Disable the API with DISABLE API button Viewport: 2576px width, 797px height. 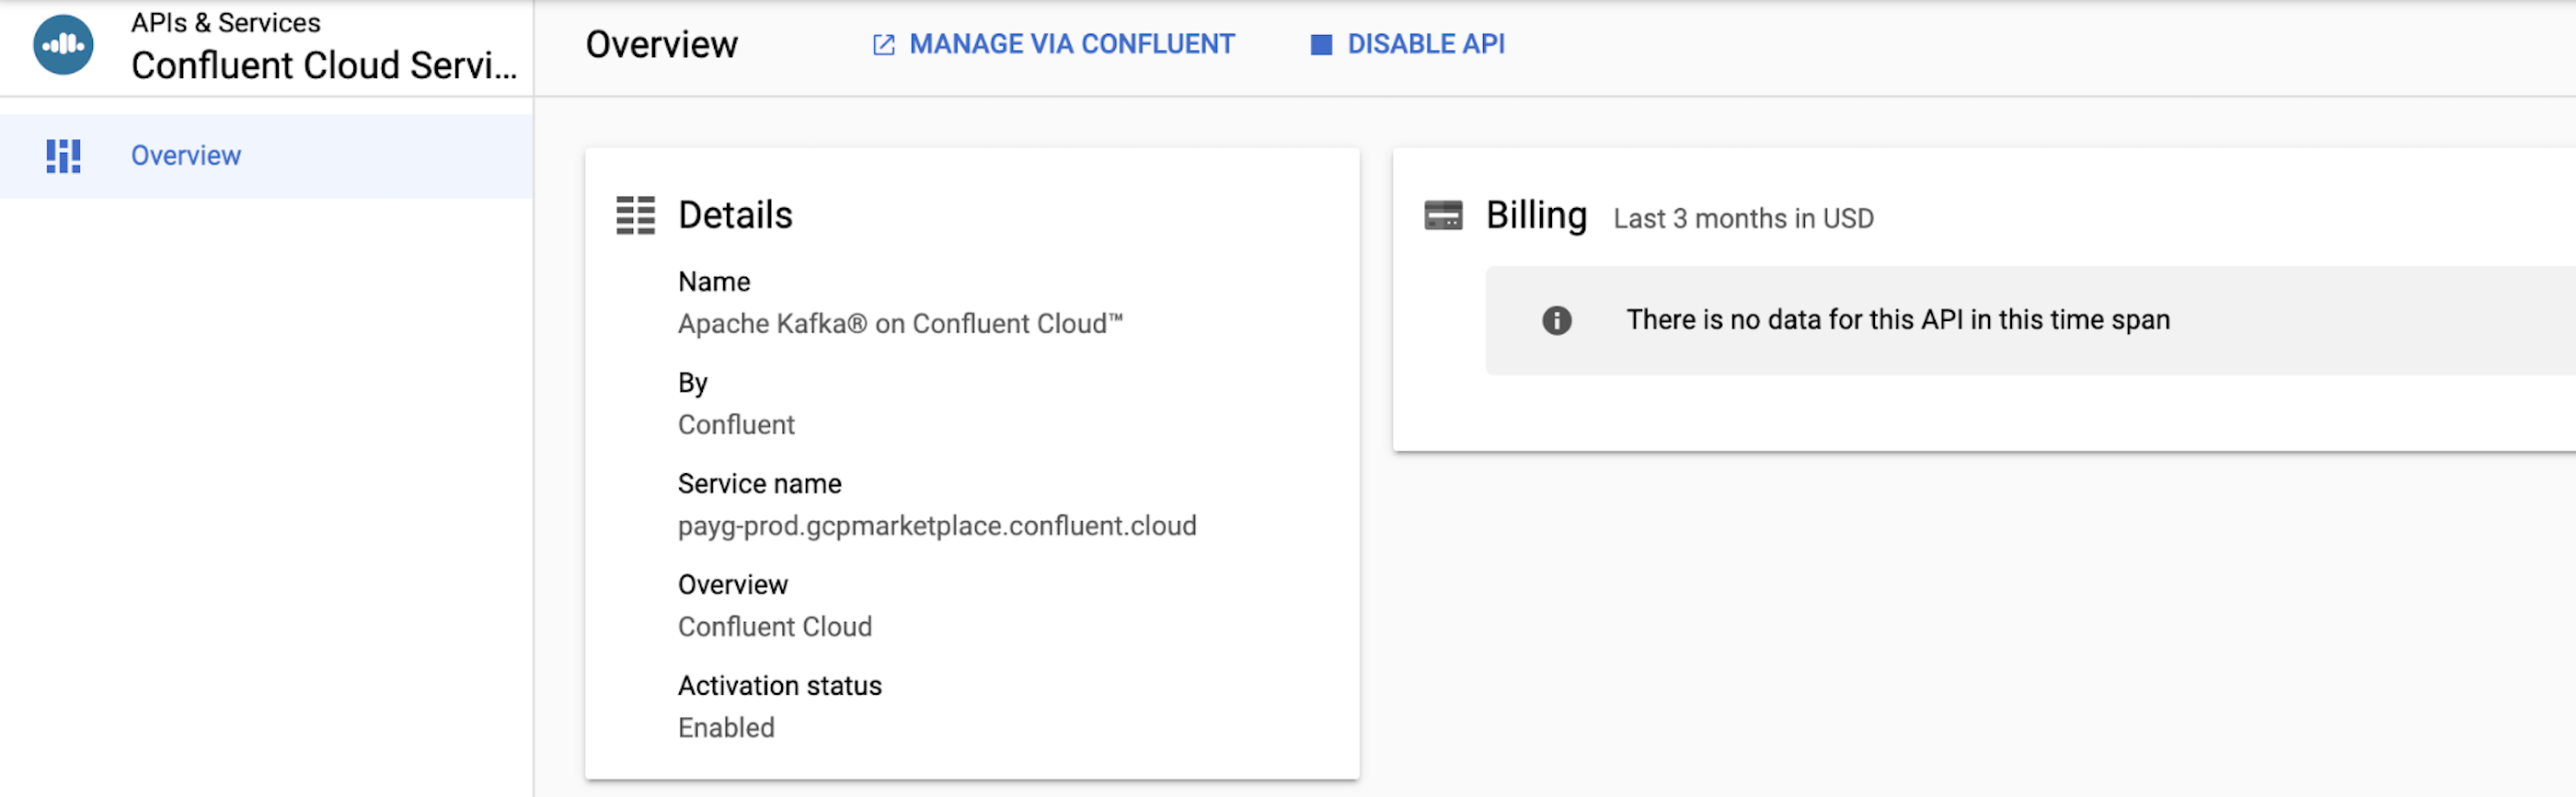(x=1407, y=44)
